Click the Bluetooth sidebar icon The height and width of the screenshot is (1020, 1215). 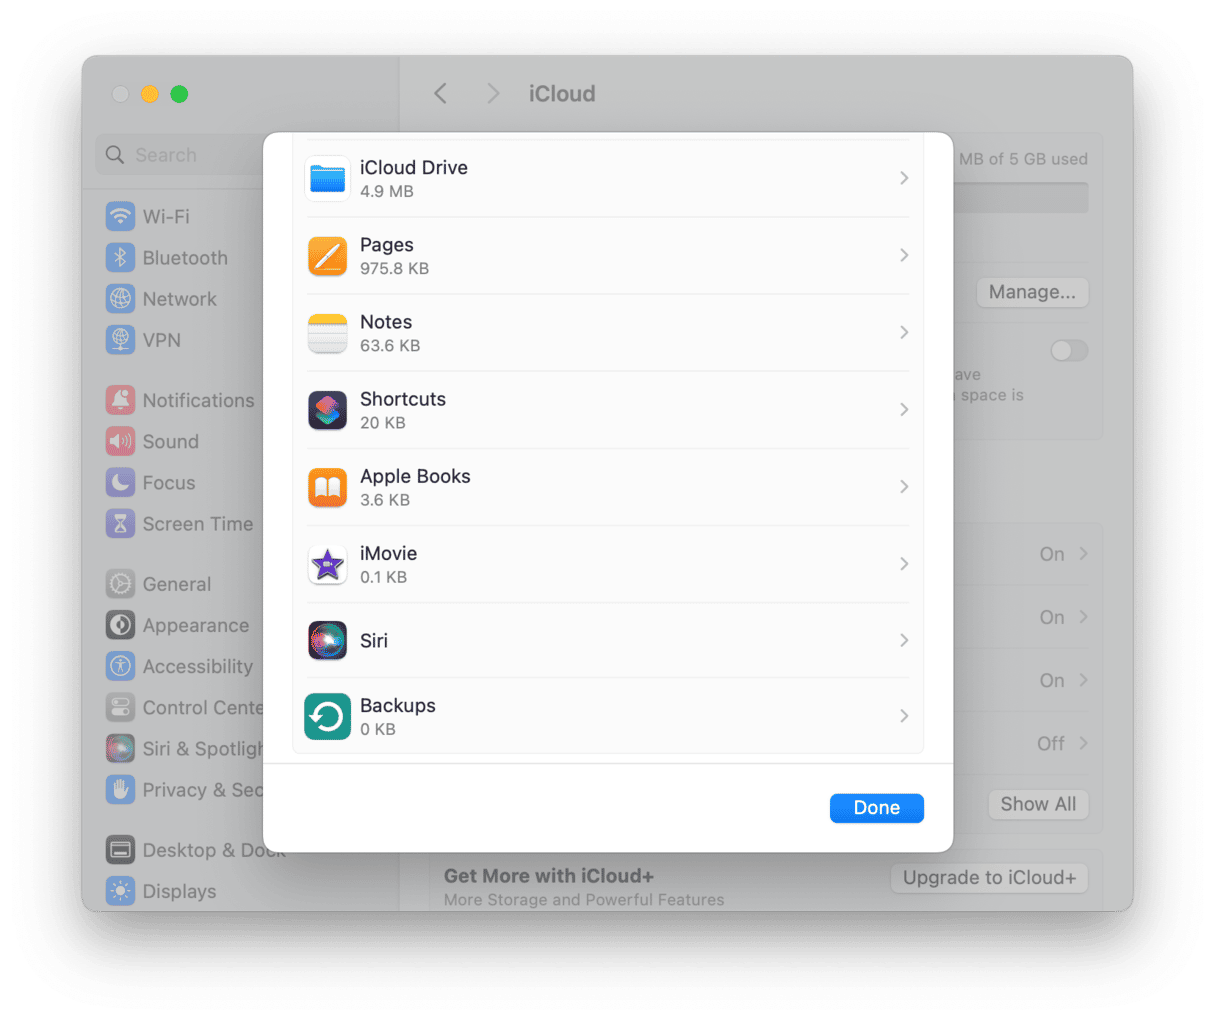coord(120,257)
